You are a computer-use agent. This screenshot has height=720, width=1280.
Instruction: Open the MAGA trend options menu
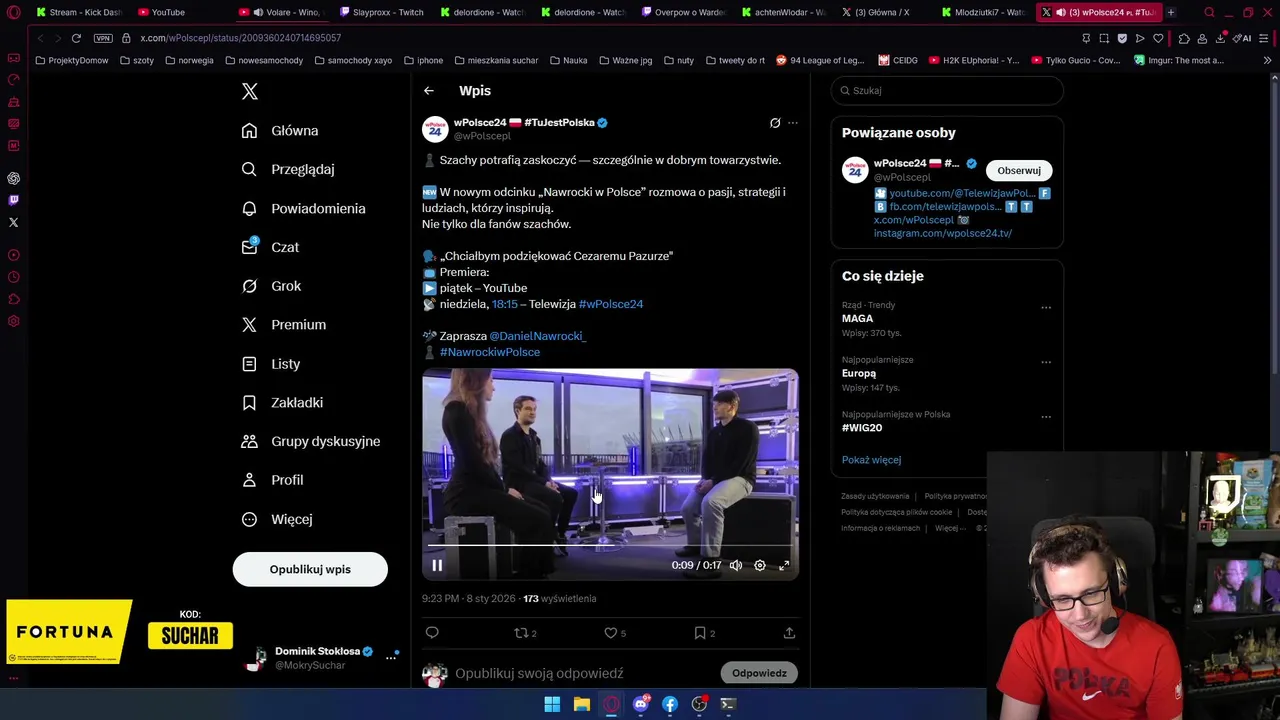coord(1046,308)
